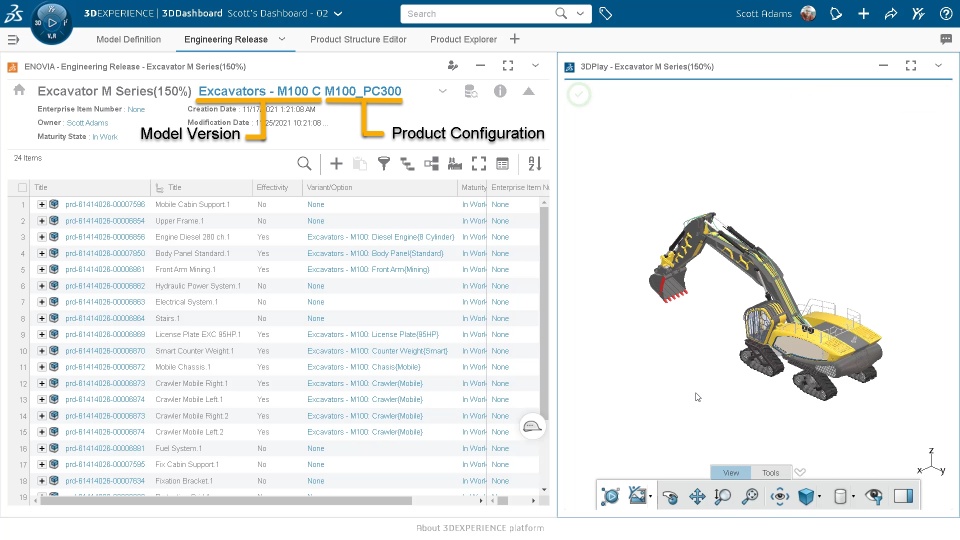The height and width of the screenshot is (540, 960).
Task: Click the Scott Adams owner link
Action: pos(88,123)
